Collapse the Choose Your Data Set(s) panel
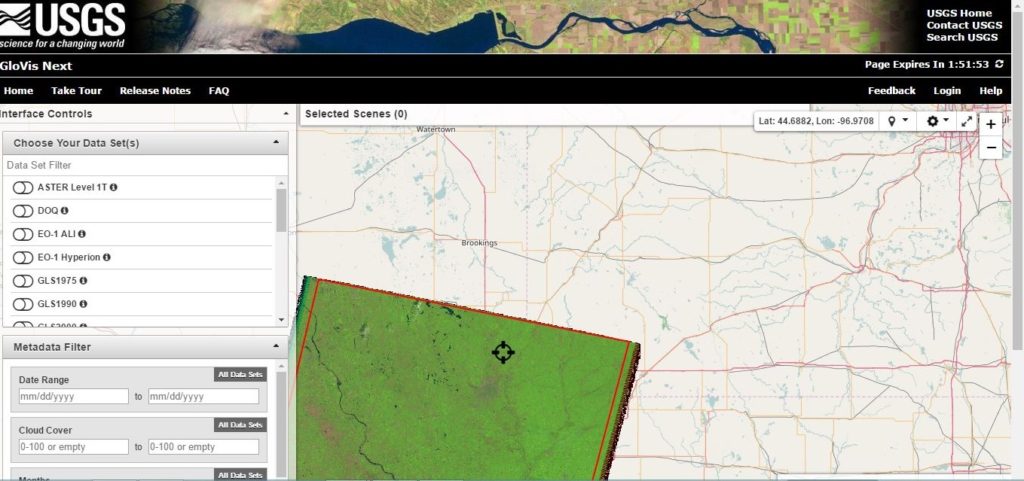The width and height of the screenshot is (1024, 481). click(x=275, y=143)
